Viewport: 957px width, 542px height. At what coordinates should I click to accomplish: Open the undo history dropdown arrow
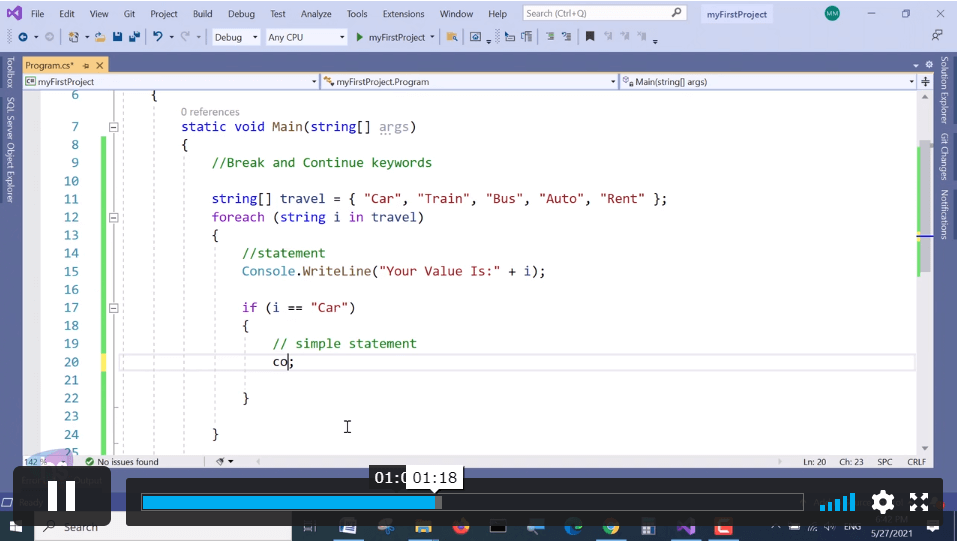pos(172,37)
